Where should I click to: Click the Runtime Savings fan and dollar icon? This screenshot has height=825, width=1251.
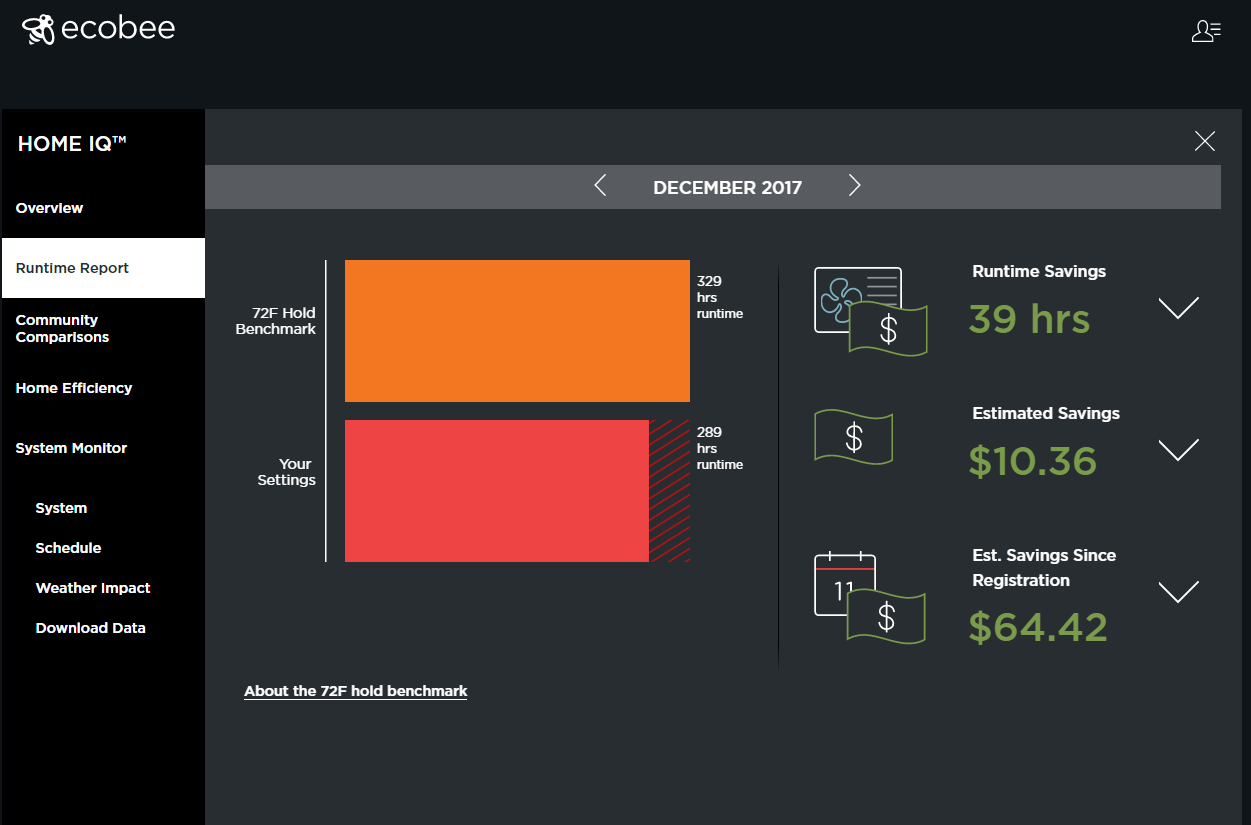(x=869, y=311)
